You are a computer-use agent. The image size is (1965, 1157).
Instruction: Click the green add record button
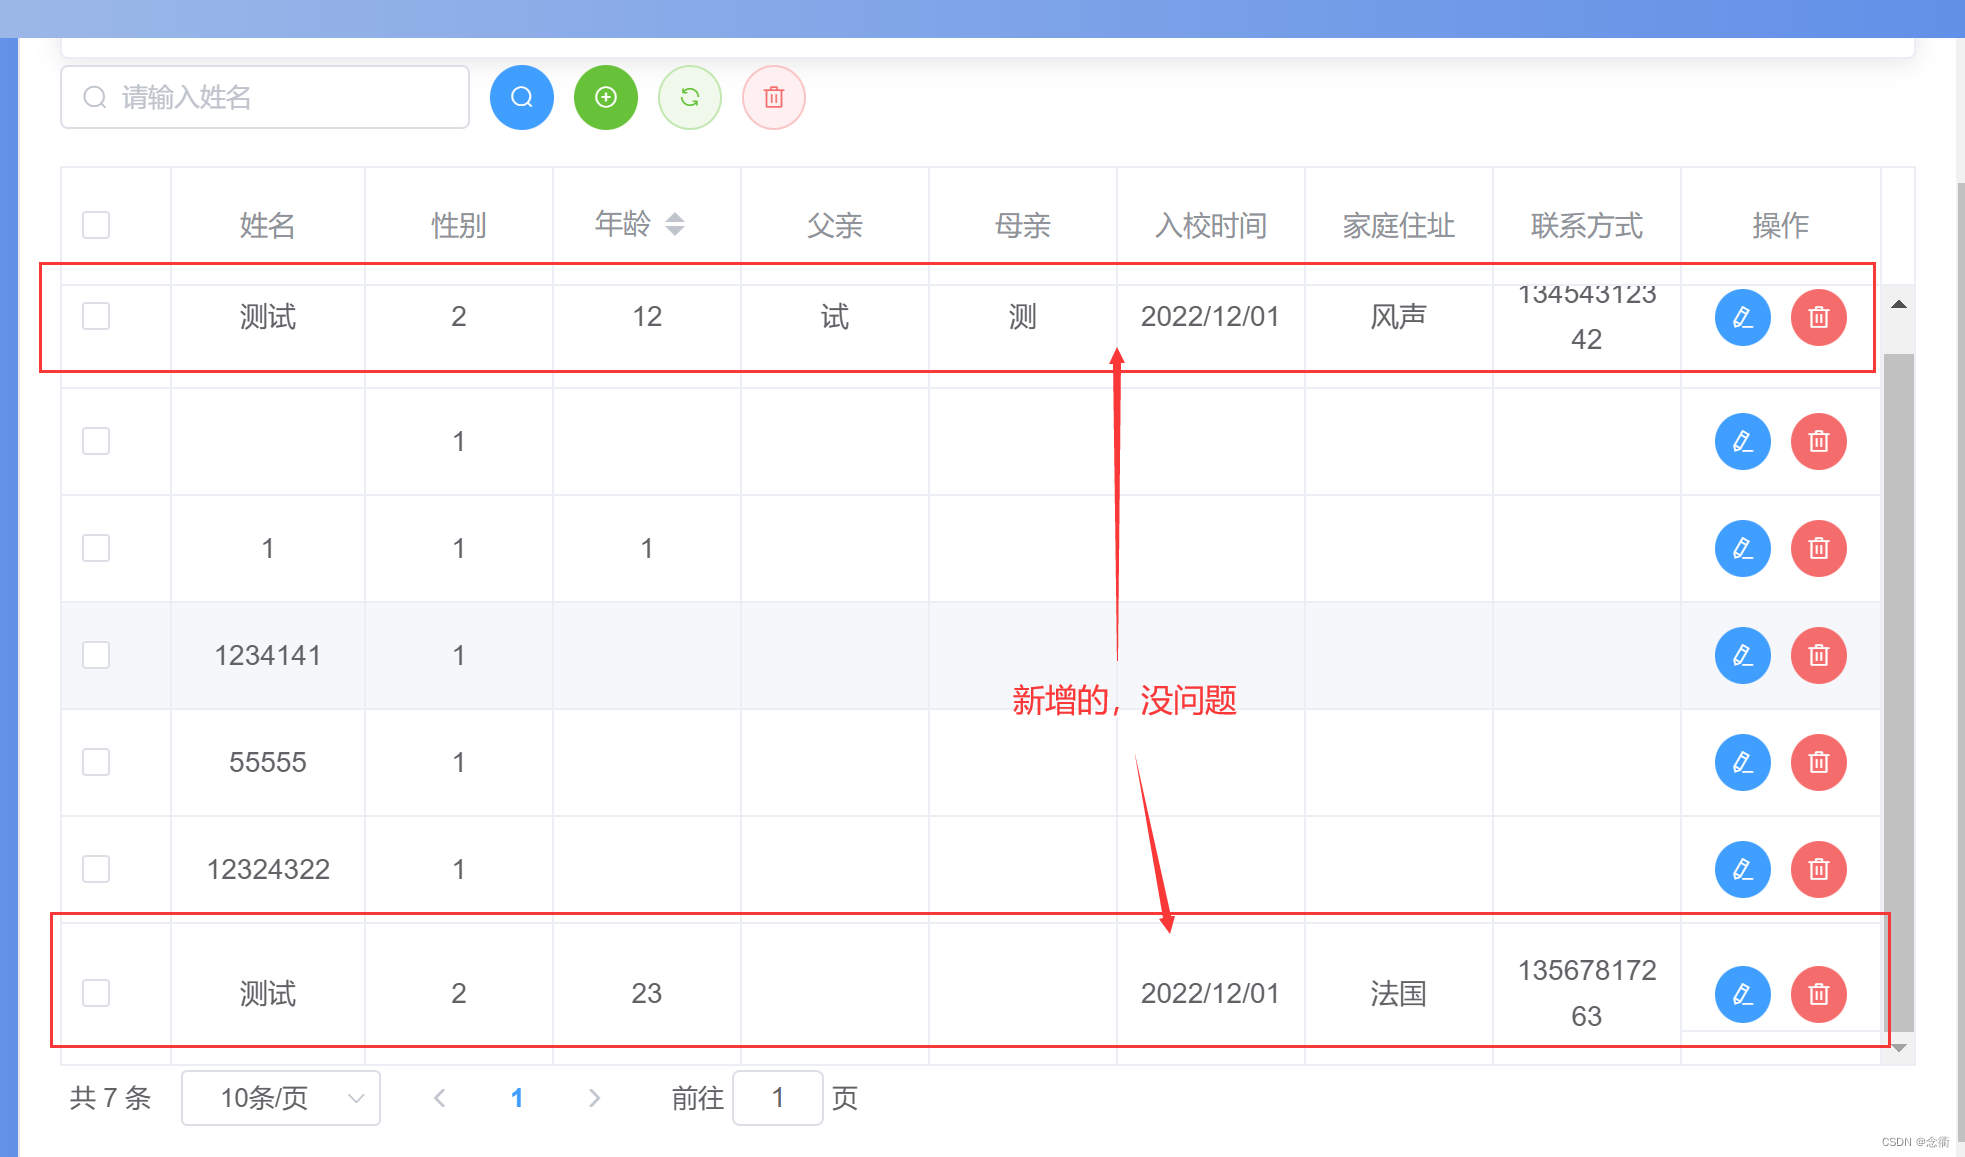[x=605, y=97]
